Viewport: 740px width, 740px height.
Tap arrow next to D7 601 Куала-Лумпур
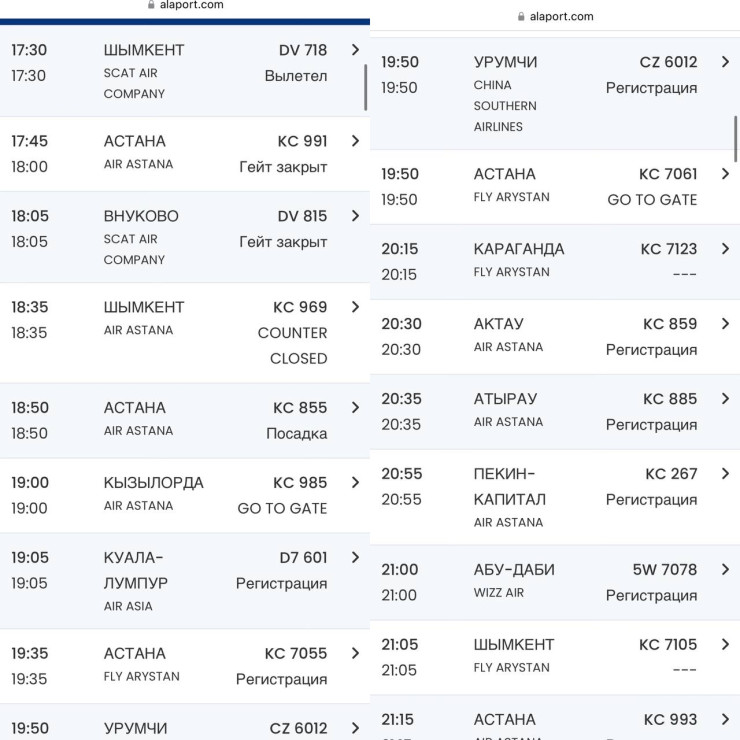click(x=355, y=558)
